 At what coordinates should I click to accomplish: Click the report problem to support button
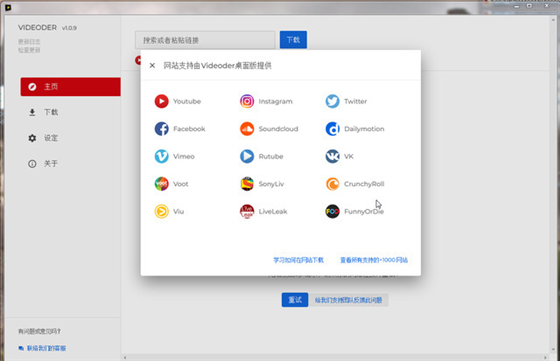click(348, 300)
